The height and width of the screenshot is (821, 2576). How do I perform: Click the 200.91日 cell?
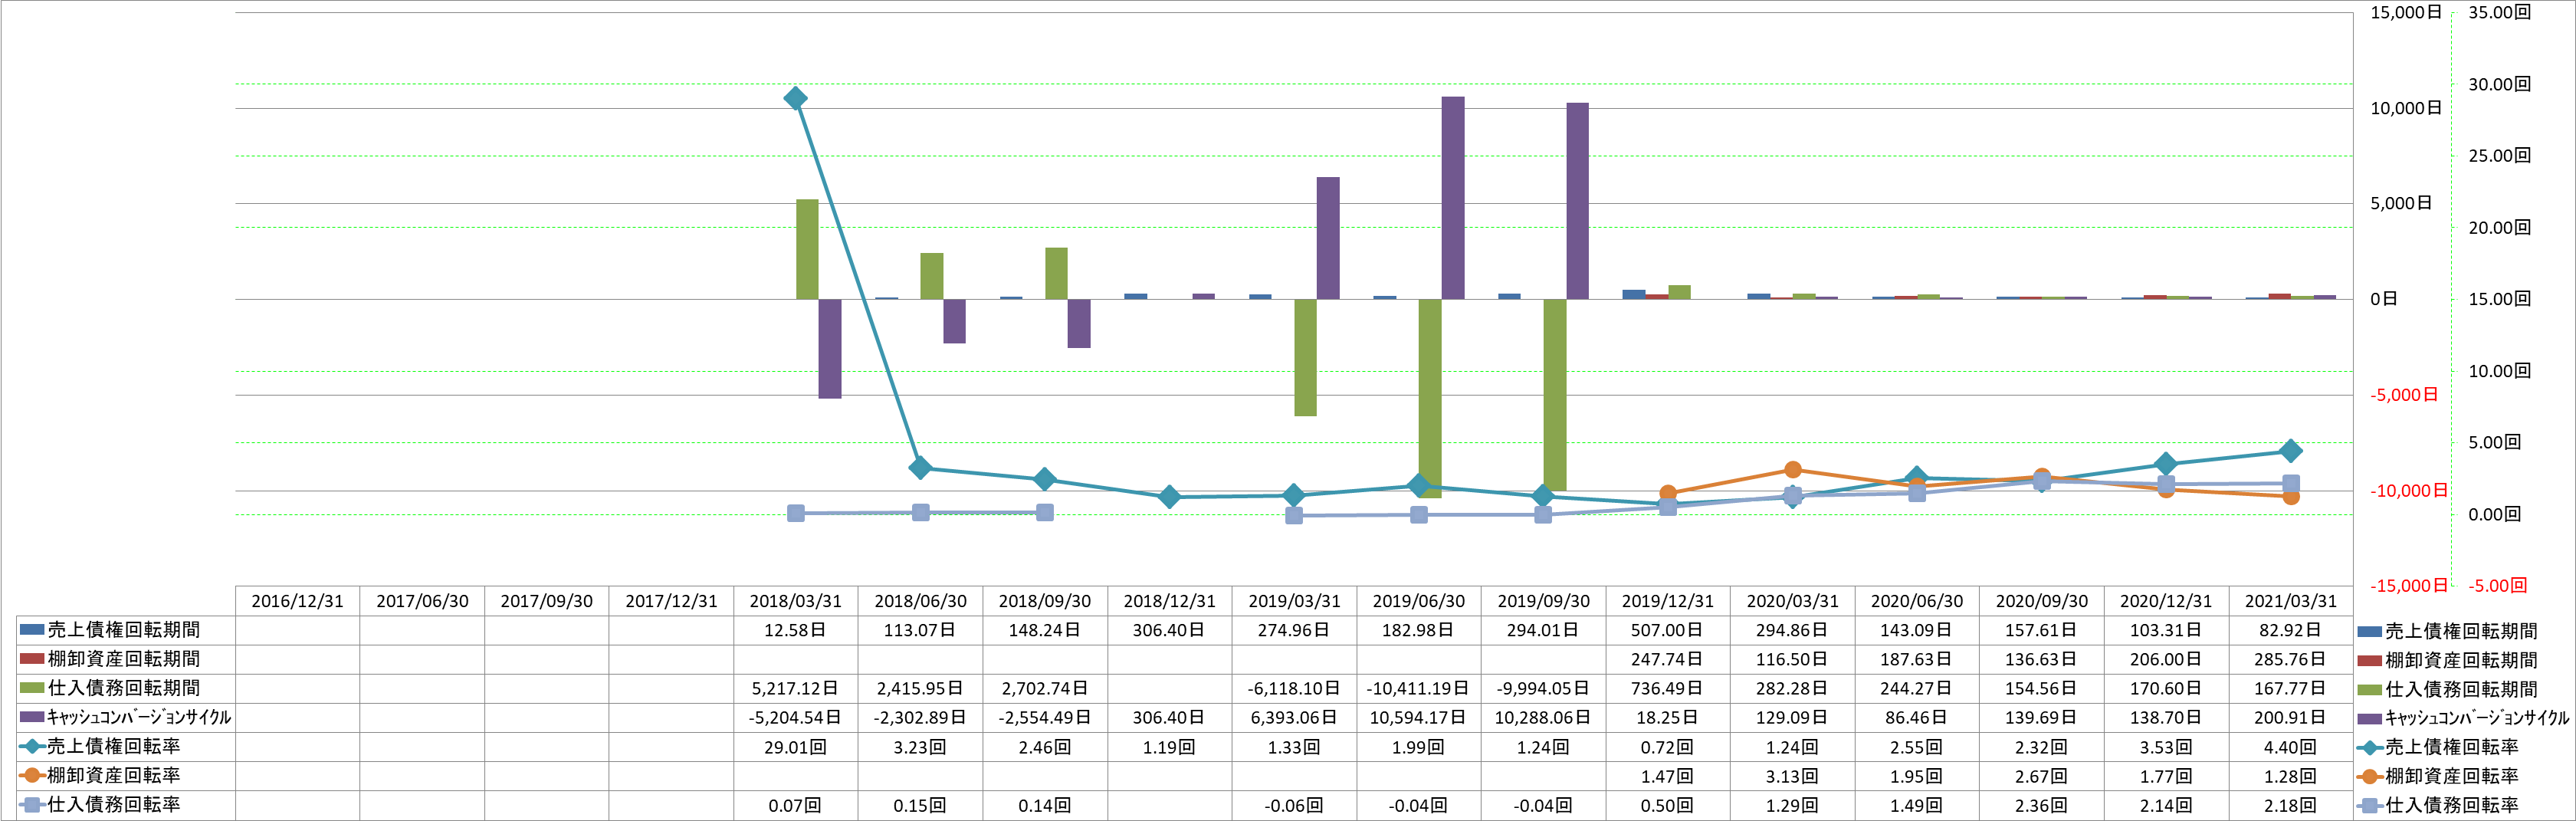tap(2291, 717)
